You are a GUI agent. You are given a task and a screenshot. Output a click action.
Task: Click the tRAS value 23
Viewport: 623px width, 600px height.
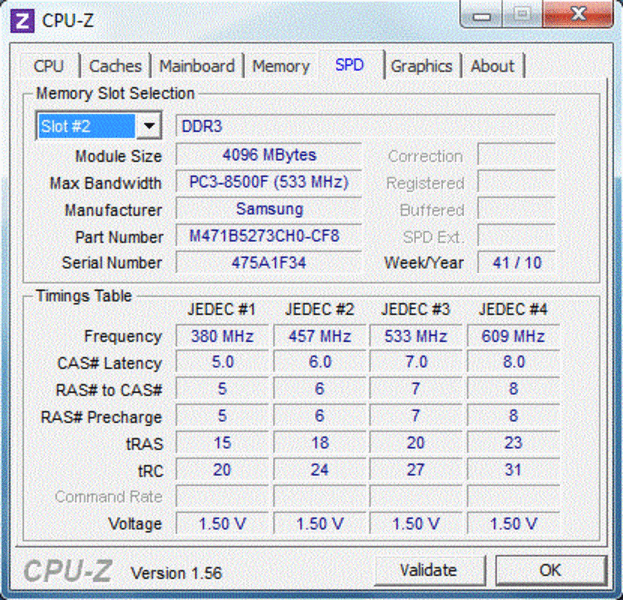pos(513,443)
